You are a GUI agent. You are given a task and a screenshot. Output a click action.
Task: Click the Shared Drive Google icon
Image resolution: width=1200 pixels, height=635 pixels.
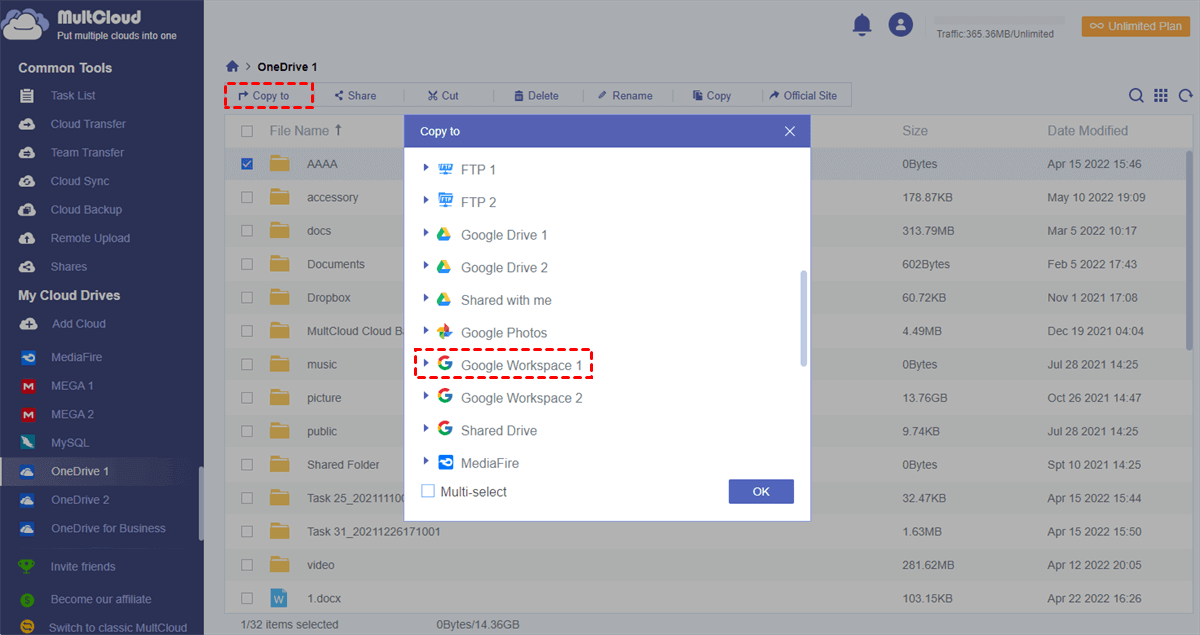[444, 429]
